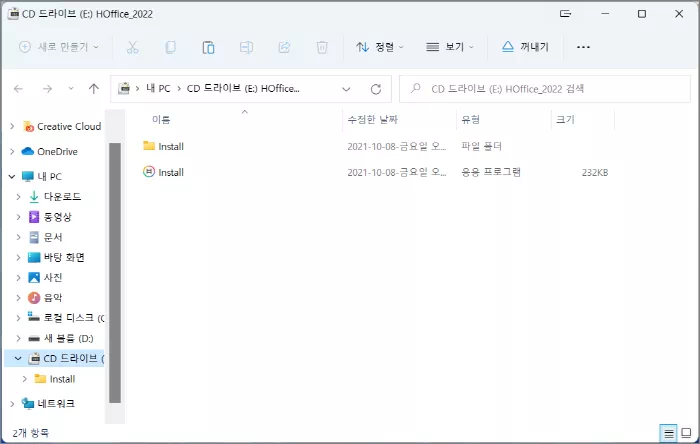700x444 pixels.
Task: Open 로컬 디스크 (C:) in sidebar
Action: pos(74,318)
